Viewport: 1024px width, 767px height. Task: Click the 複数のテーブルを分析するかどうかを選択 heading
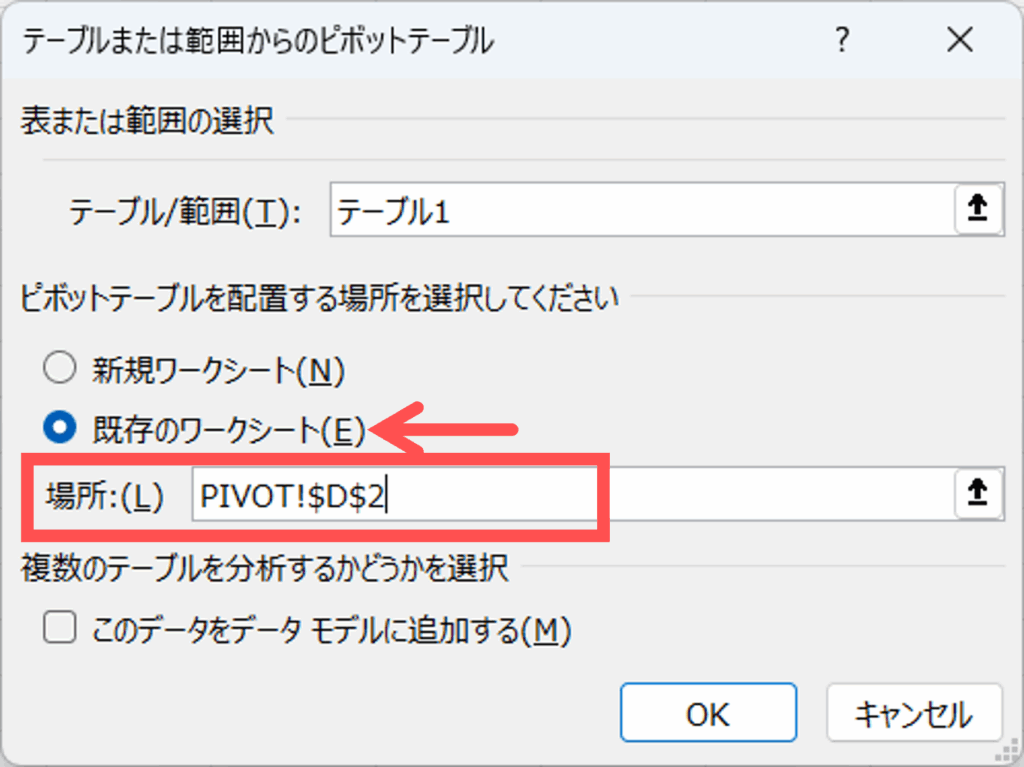(265, 568)
